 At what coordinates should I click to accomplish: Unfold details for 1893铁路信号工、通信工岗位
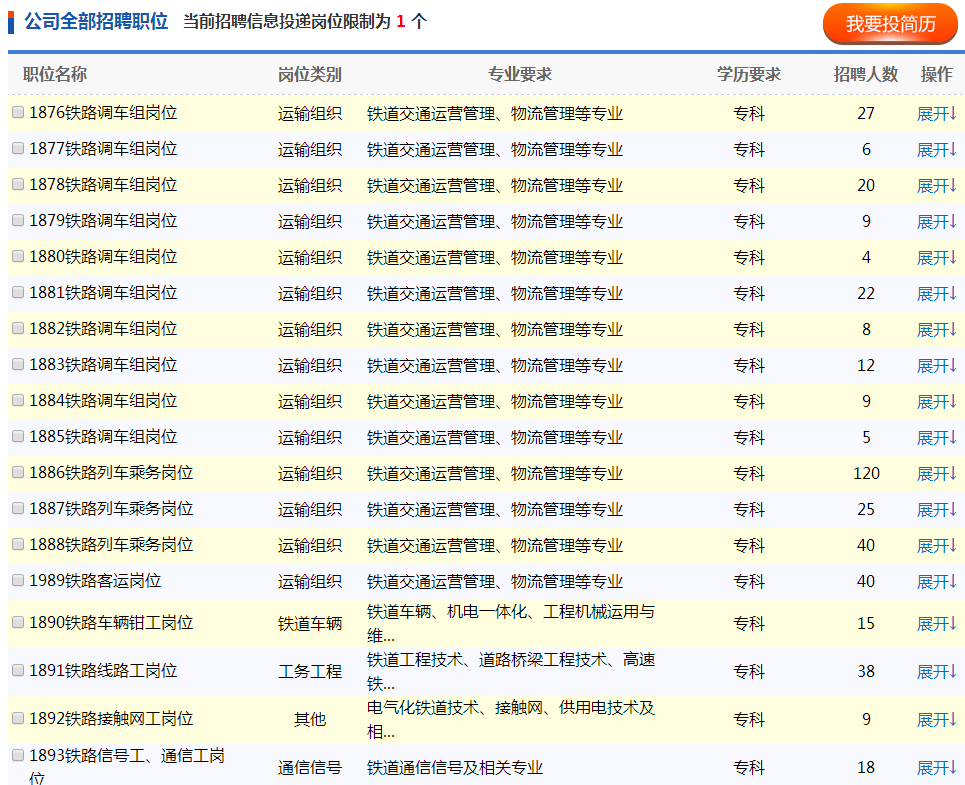(937, 768)
